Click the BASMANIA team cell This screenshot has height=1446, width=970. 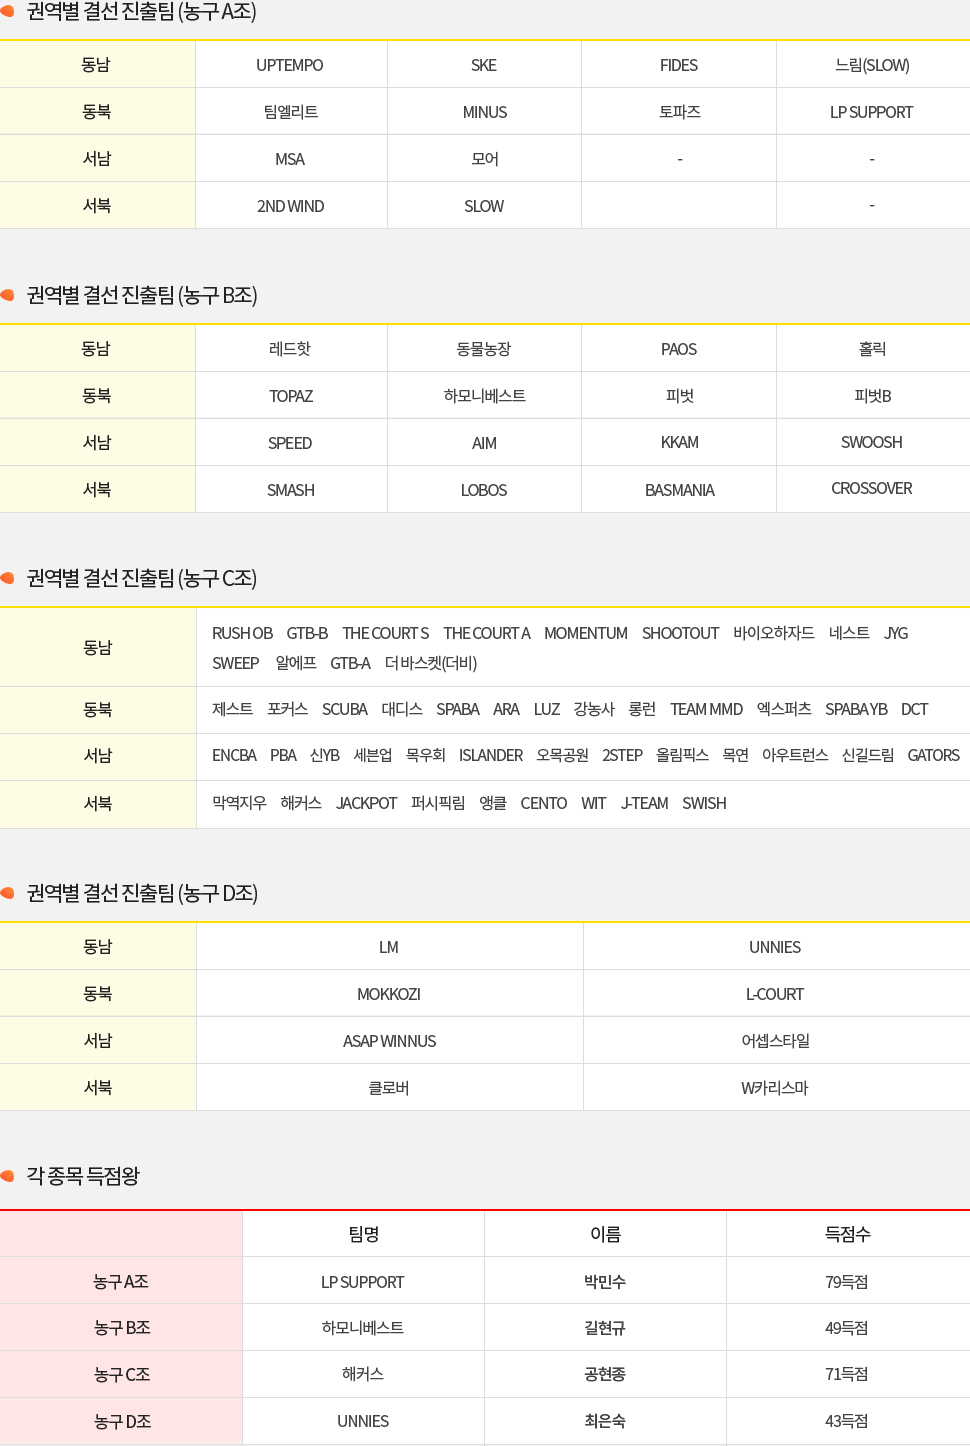[x=679, y=490]
